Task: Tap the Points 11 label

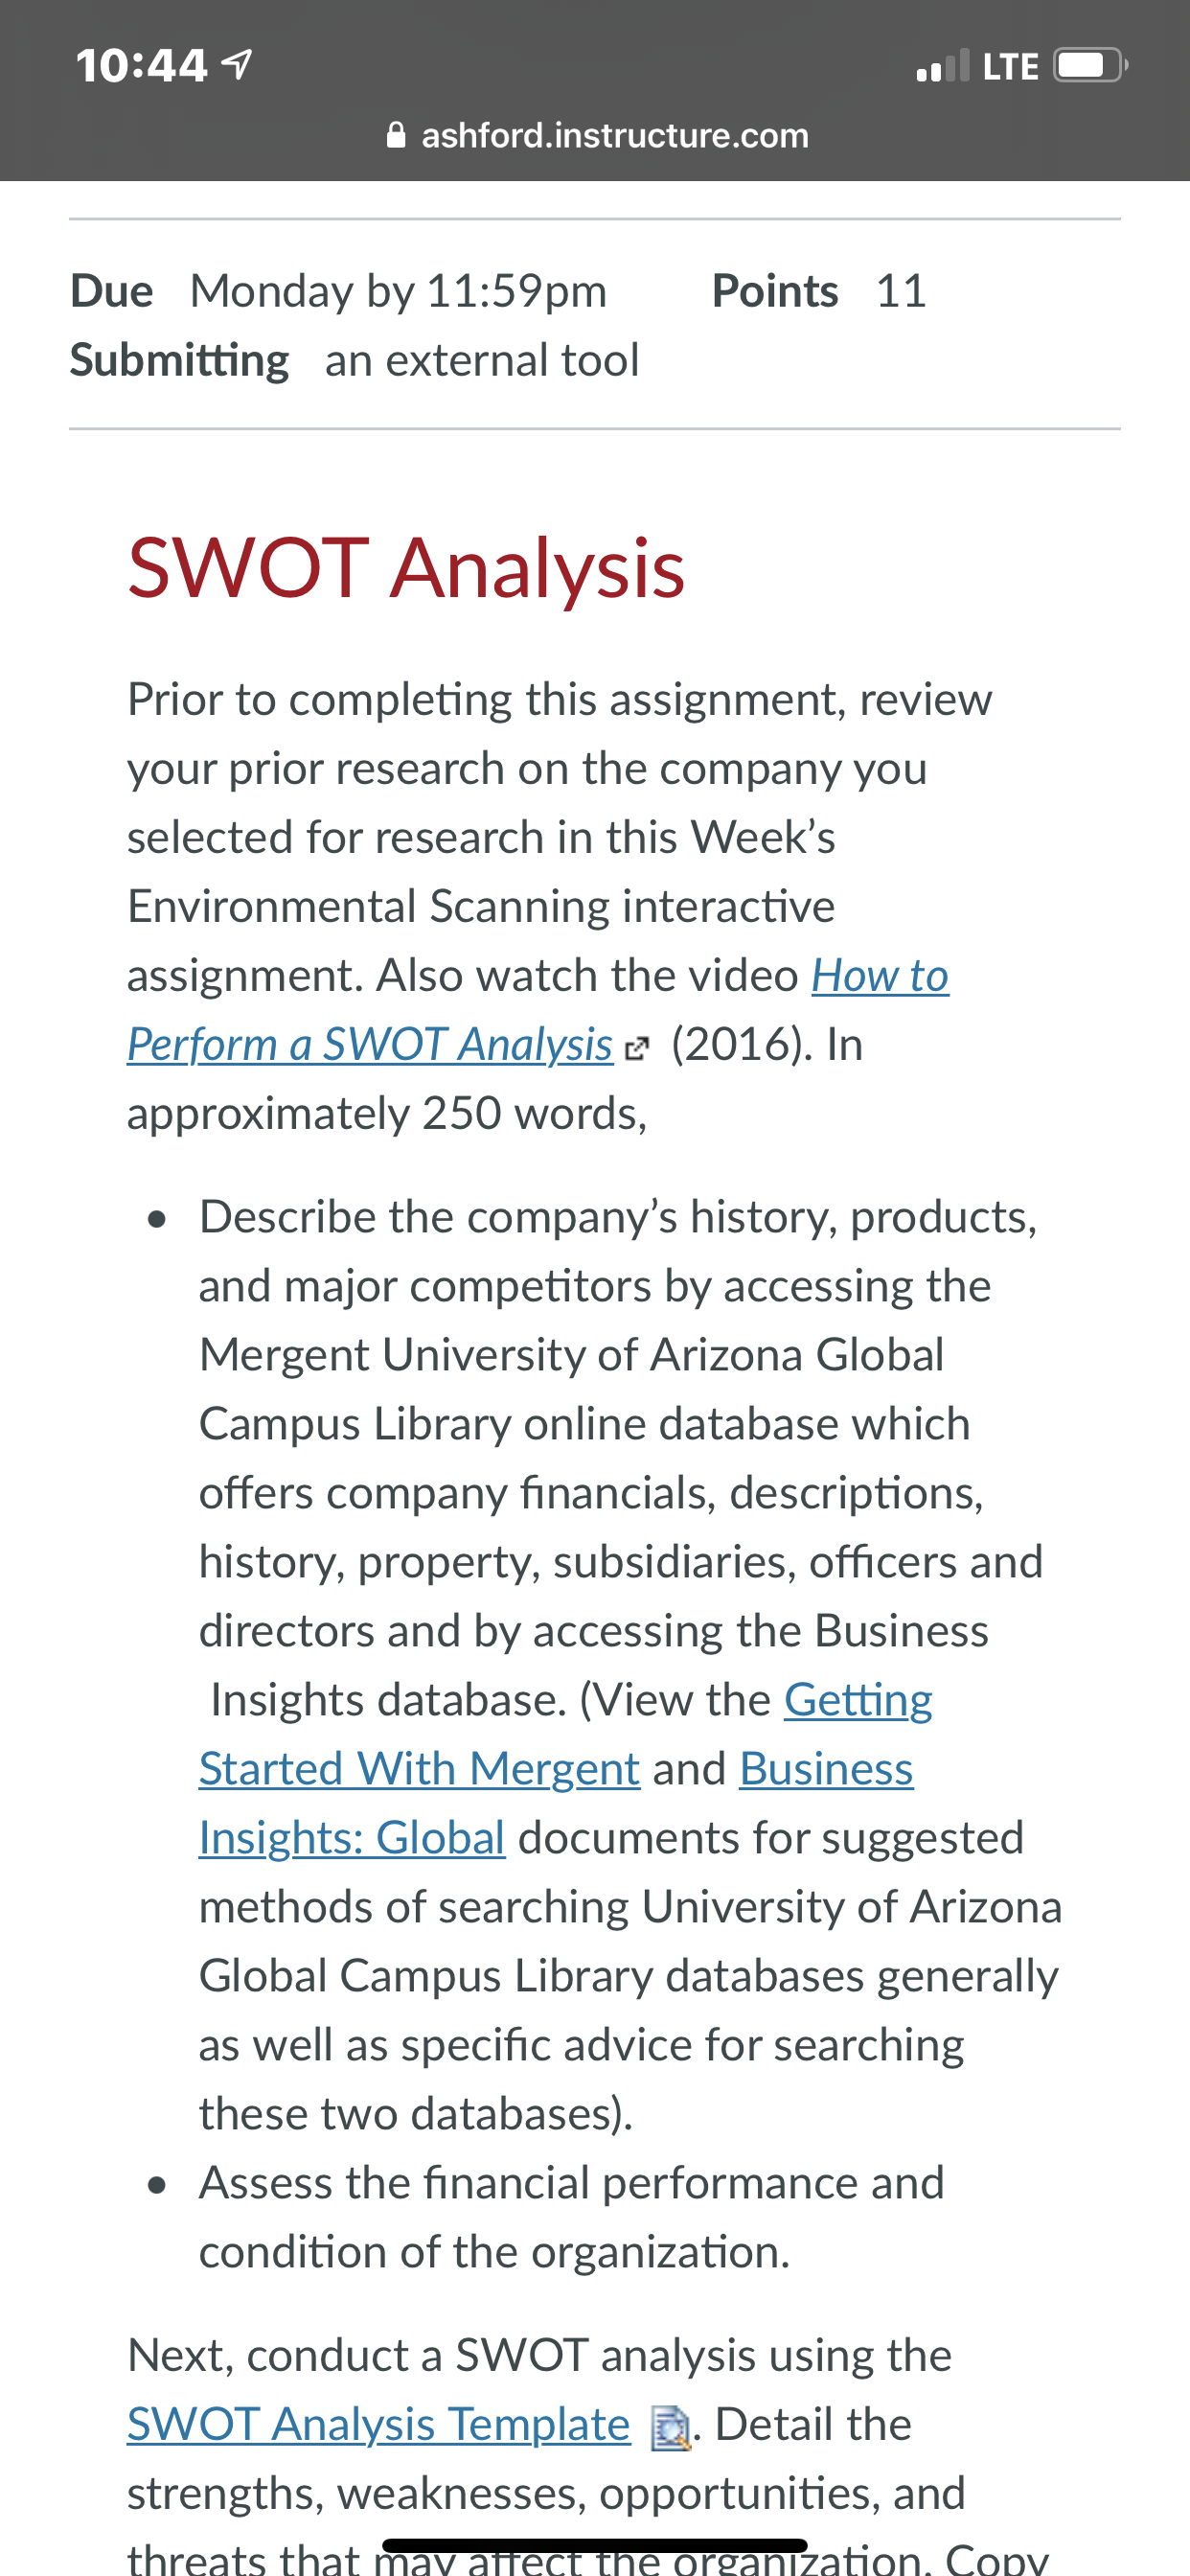Action: (x=819, y=291)
